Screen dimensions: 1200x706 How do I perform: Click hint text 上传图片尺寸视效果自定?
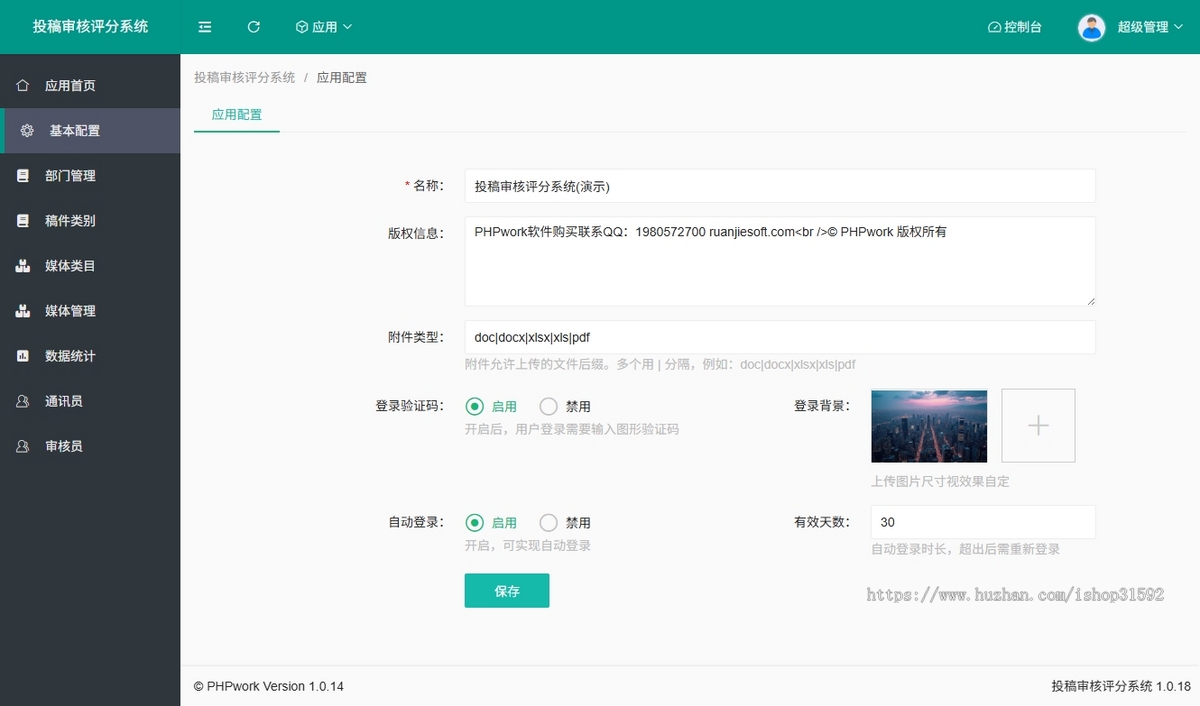point(940,481)
